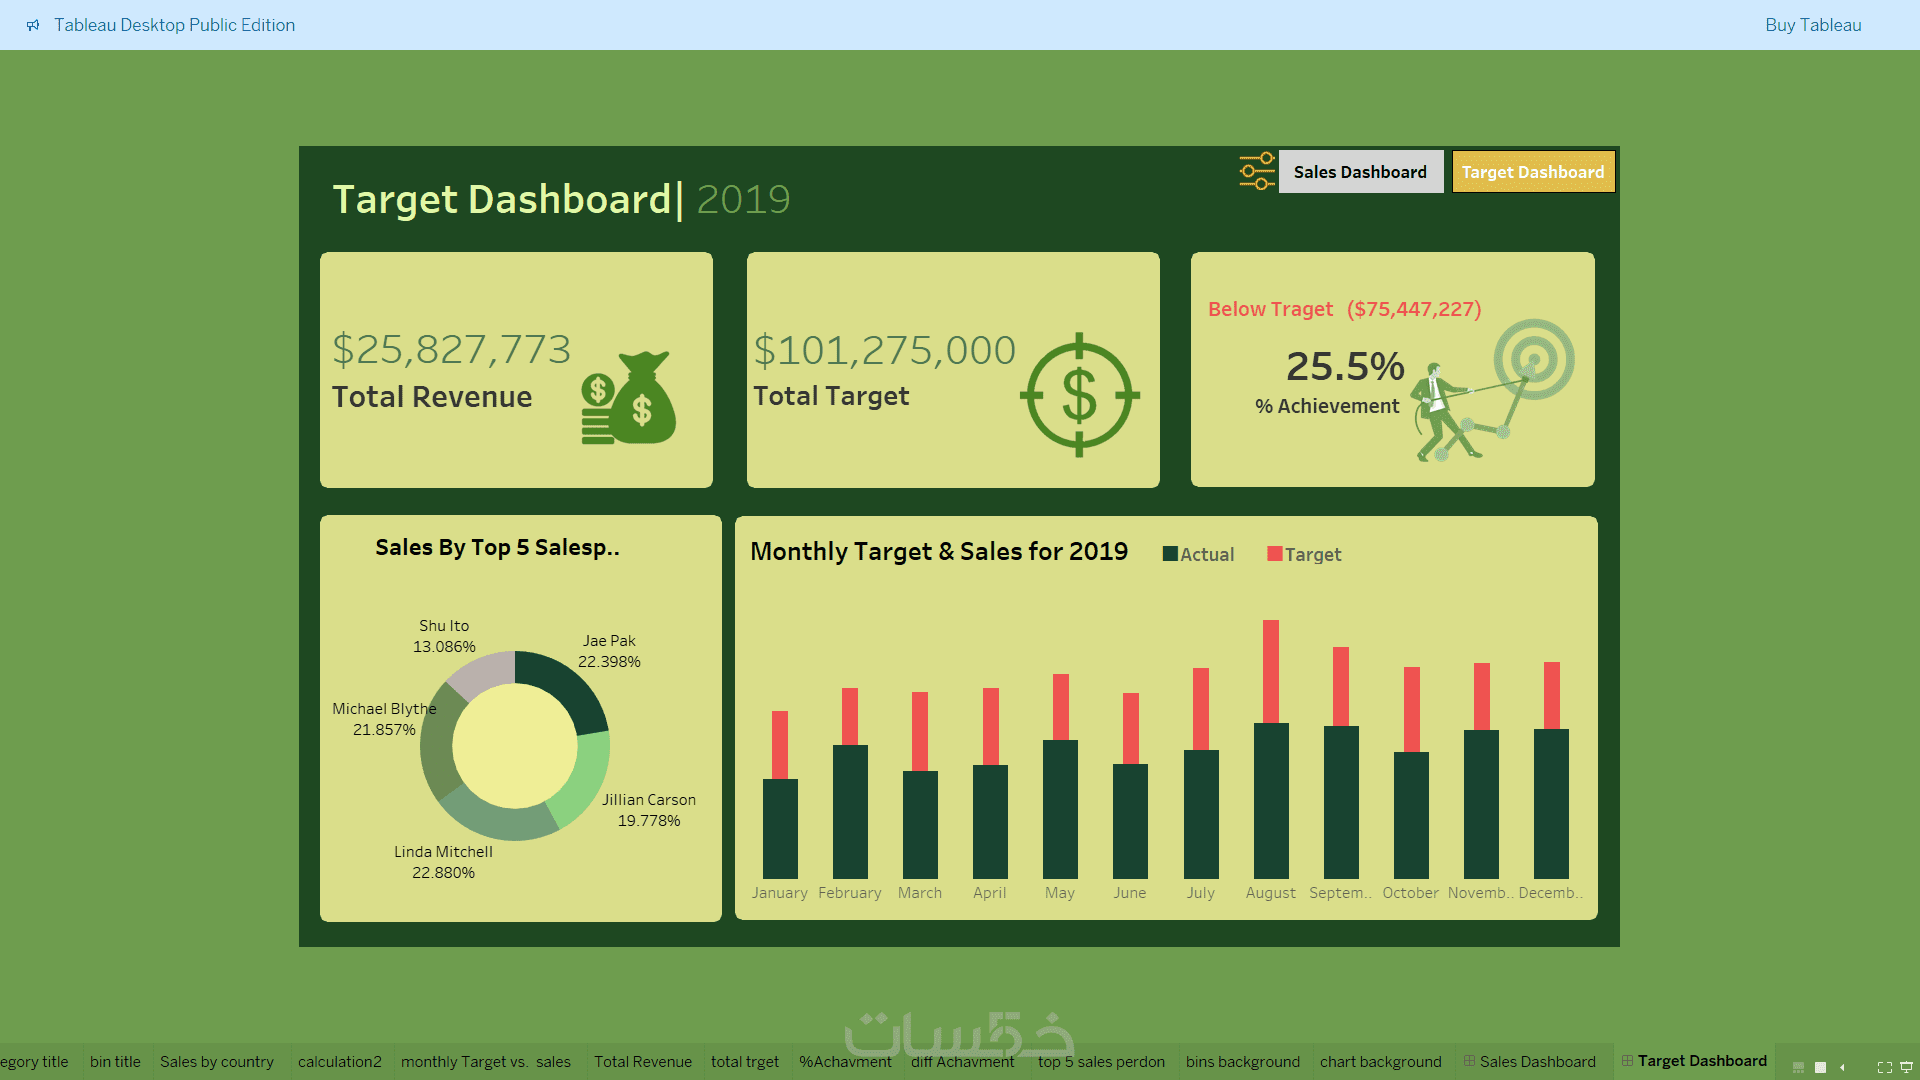The width and height of the screenshot is (1920, 1080).
Task: Switch to Sales Dashboard button
Action: pyautogui.click(x=1360, y=172)
